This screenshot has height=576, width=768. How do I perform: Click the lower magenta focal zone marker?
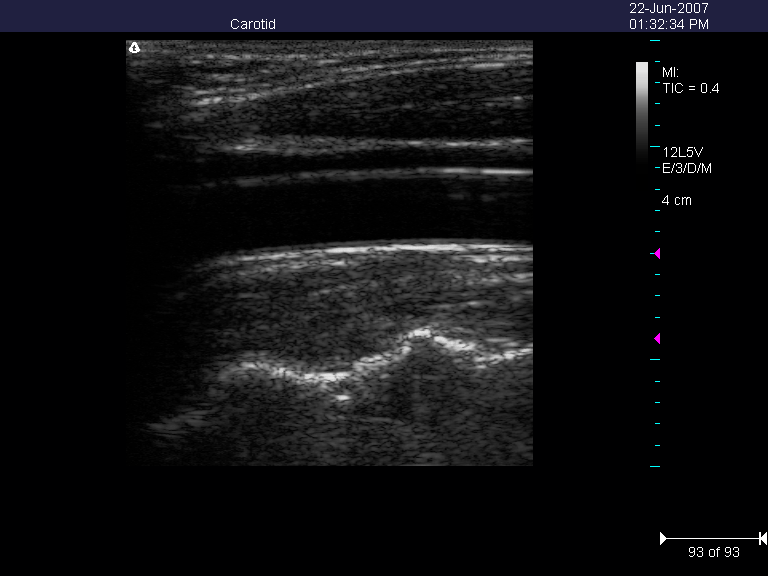pyautogui.click(x=656, y=339)
